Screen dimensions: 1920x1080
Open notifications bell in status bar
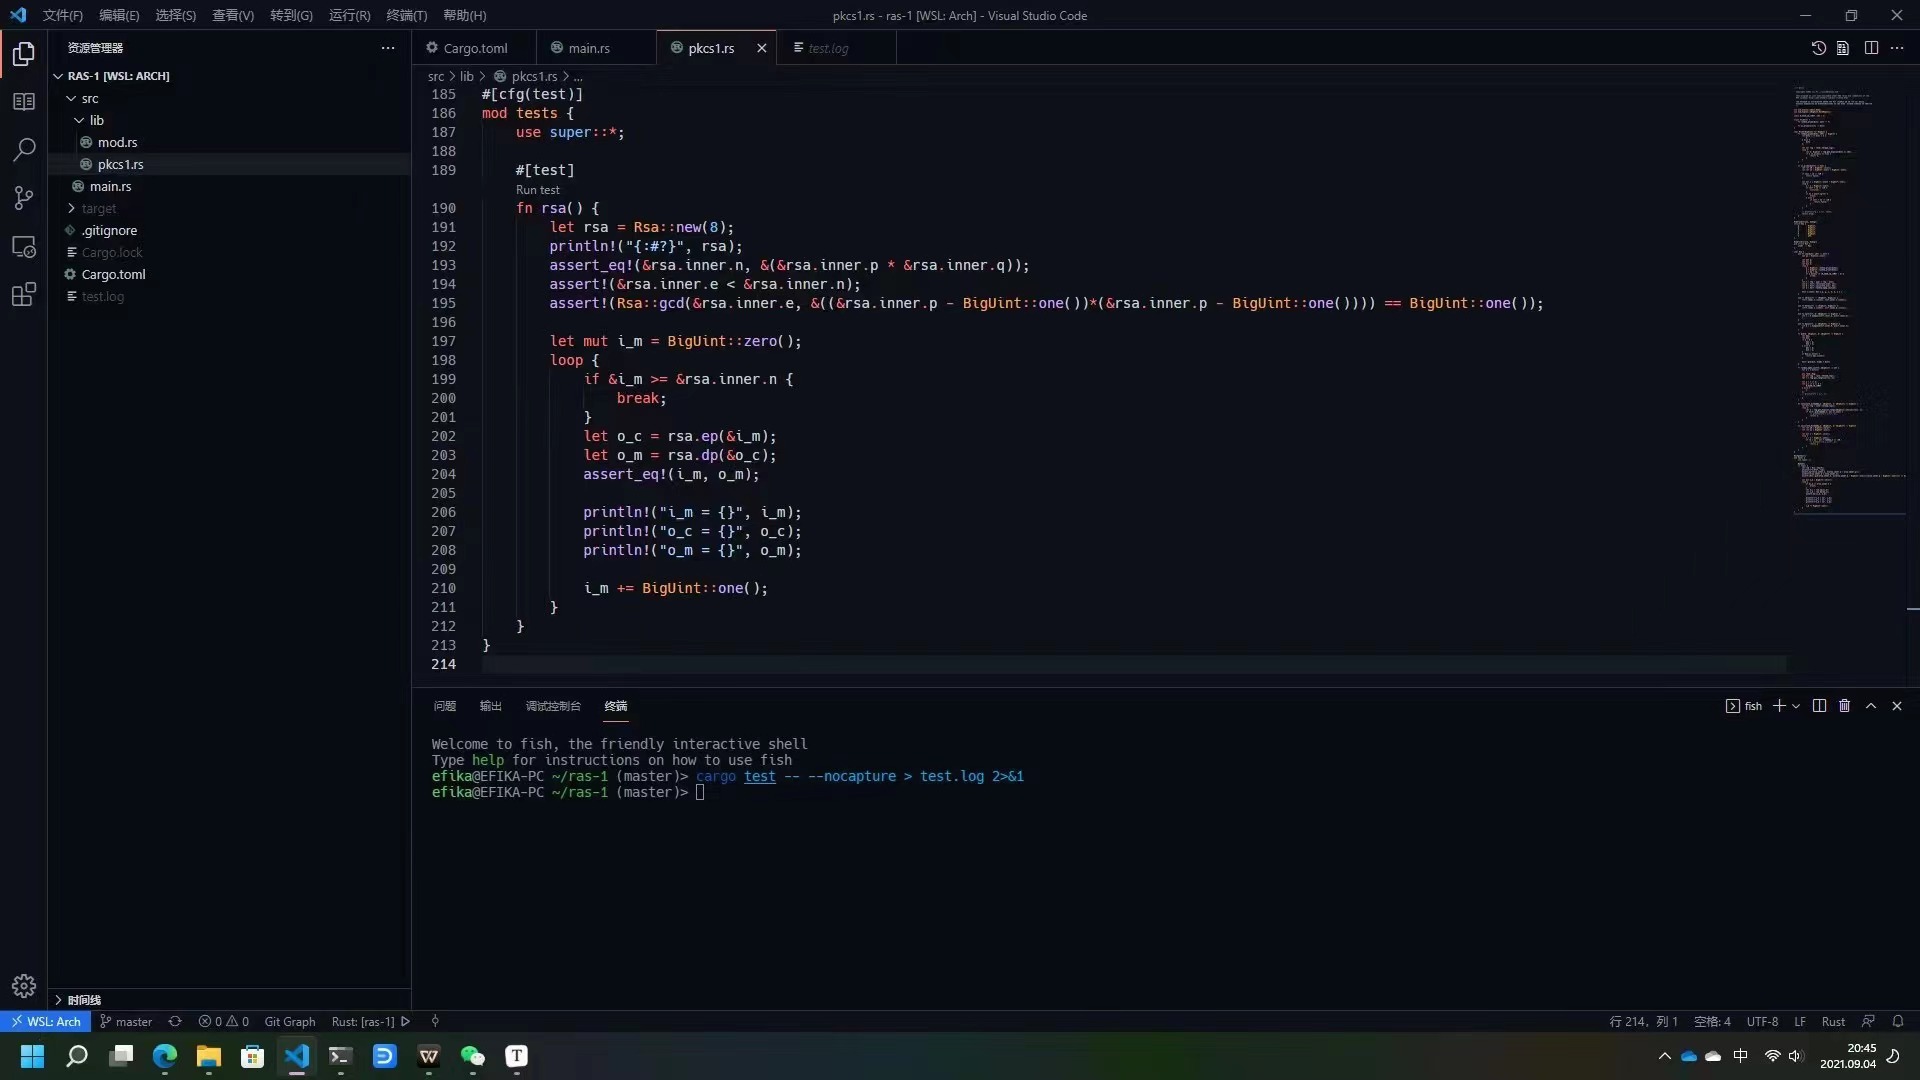pos(1898,1022)
